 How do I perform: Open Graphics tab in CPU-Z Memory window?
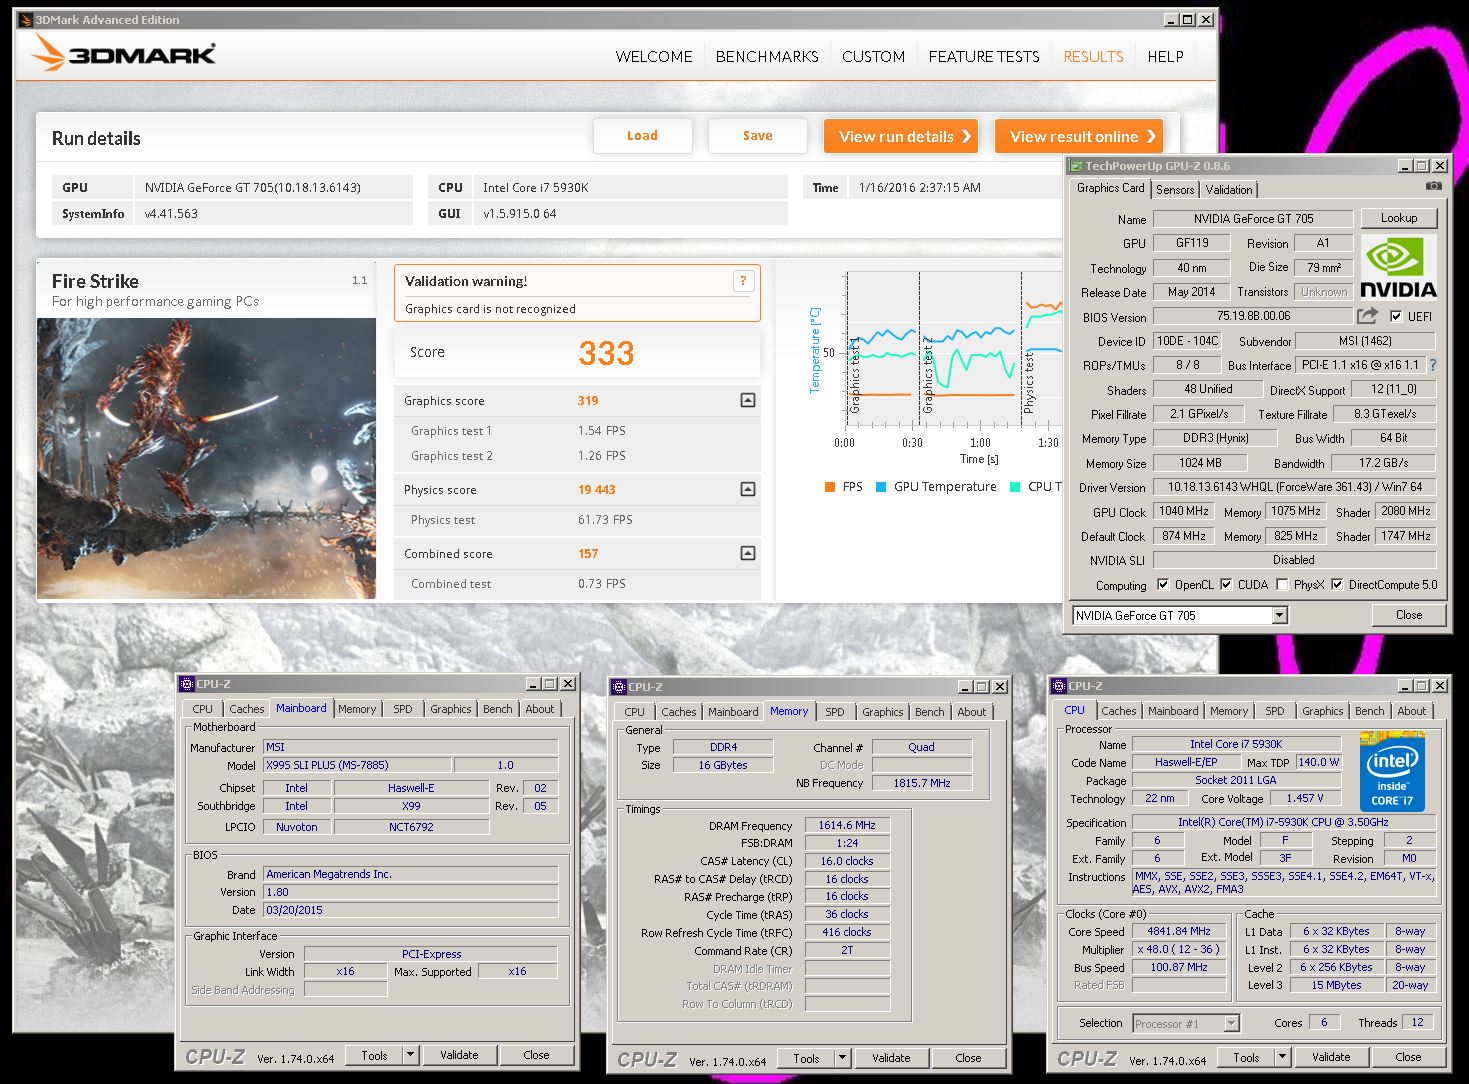click(882, 712)
